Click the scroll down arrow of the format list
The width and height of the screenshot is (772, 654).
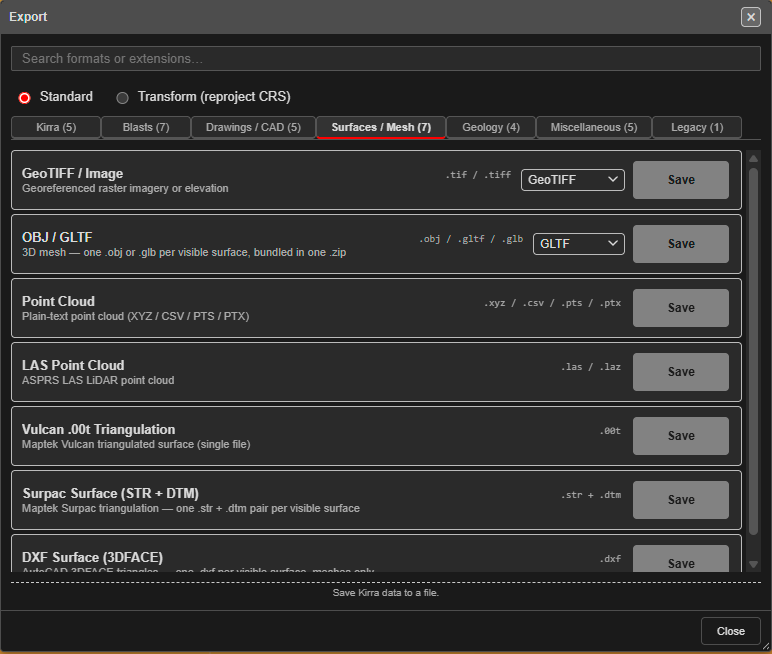(x=753, y=564)
